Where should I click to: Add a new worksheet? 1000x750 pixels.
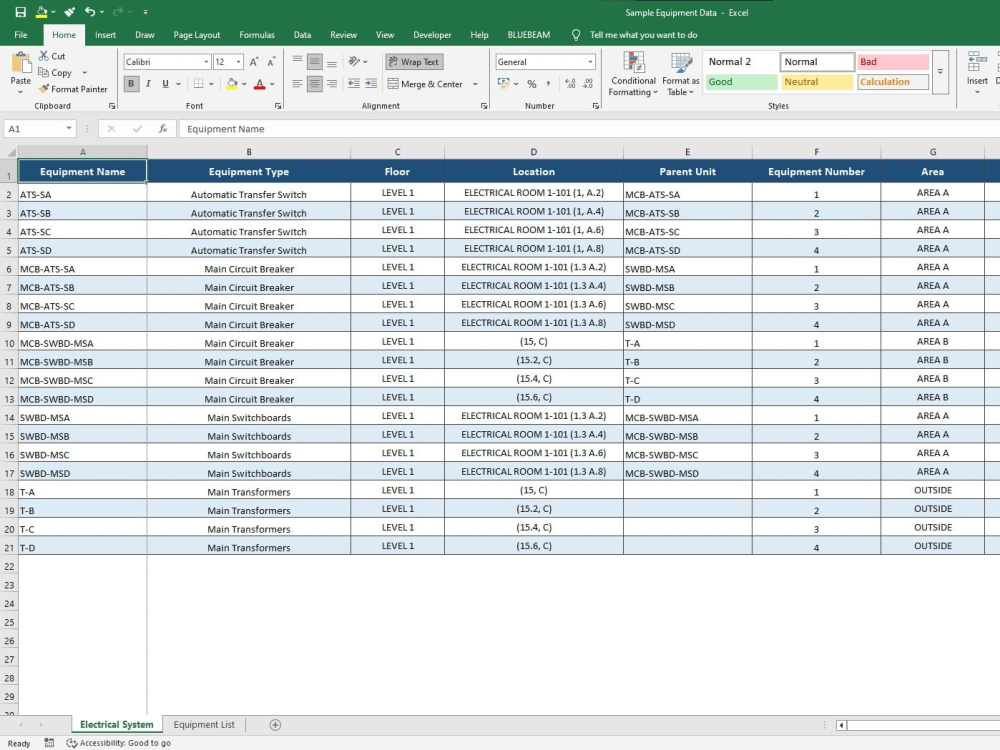[x=274, y=725]
